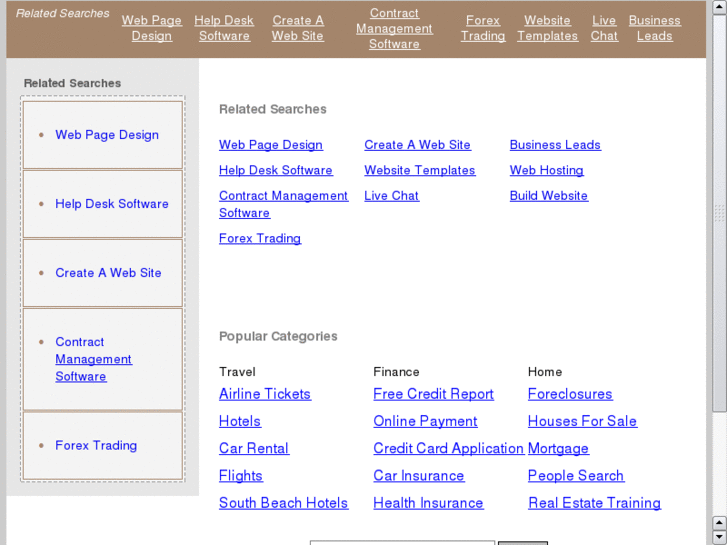Screen dimensions: 727x545
Task: Open the Houses For Sale link
Action: click(x=583, y=422)
